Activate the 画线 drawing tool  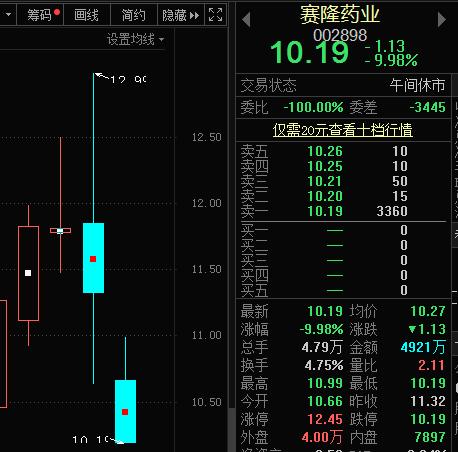coord(87,15)
